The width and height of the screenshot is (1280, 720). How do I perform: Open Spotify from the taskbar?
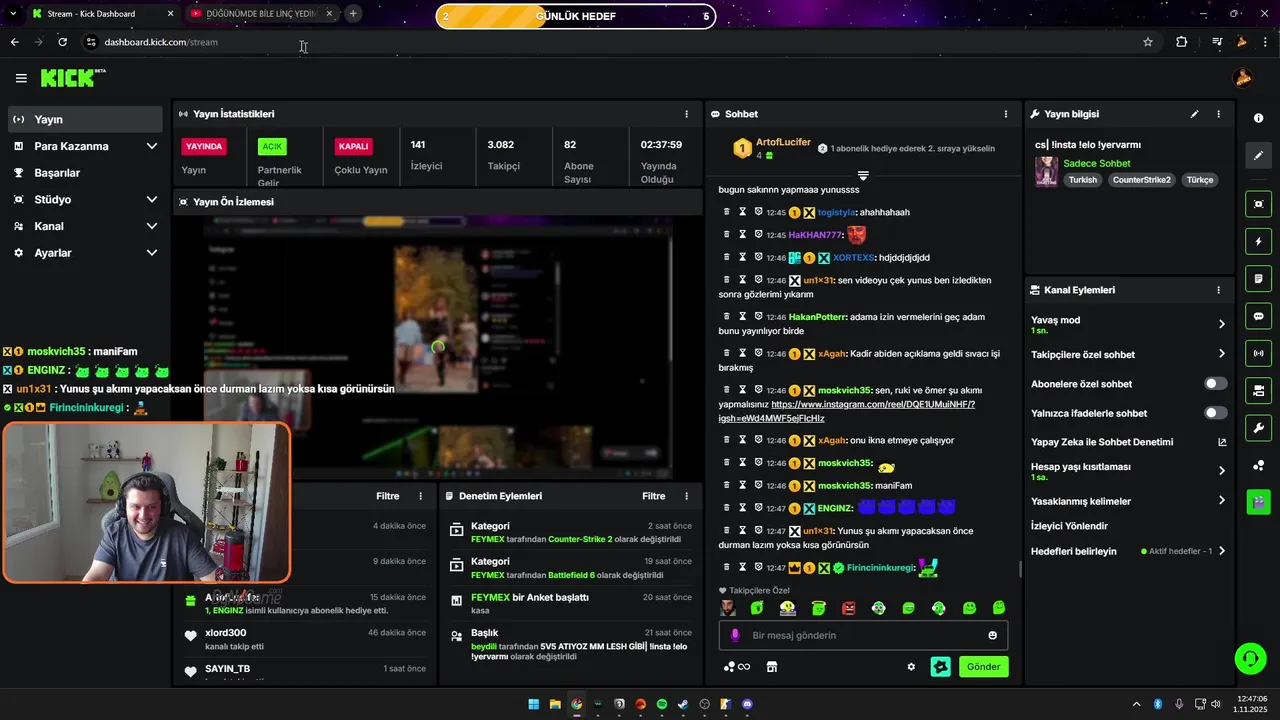(x=662, y=704)
